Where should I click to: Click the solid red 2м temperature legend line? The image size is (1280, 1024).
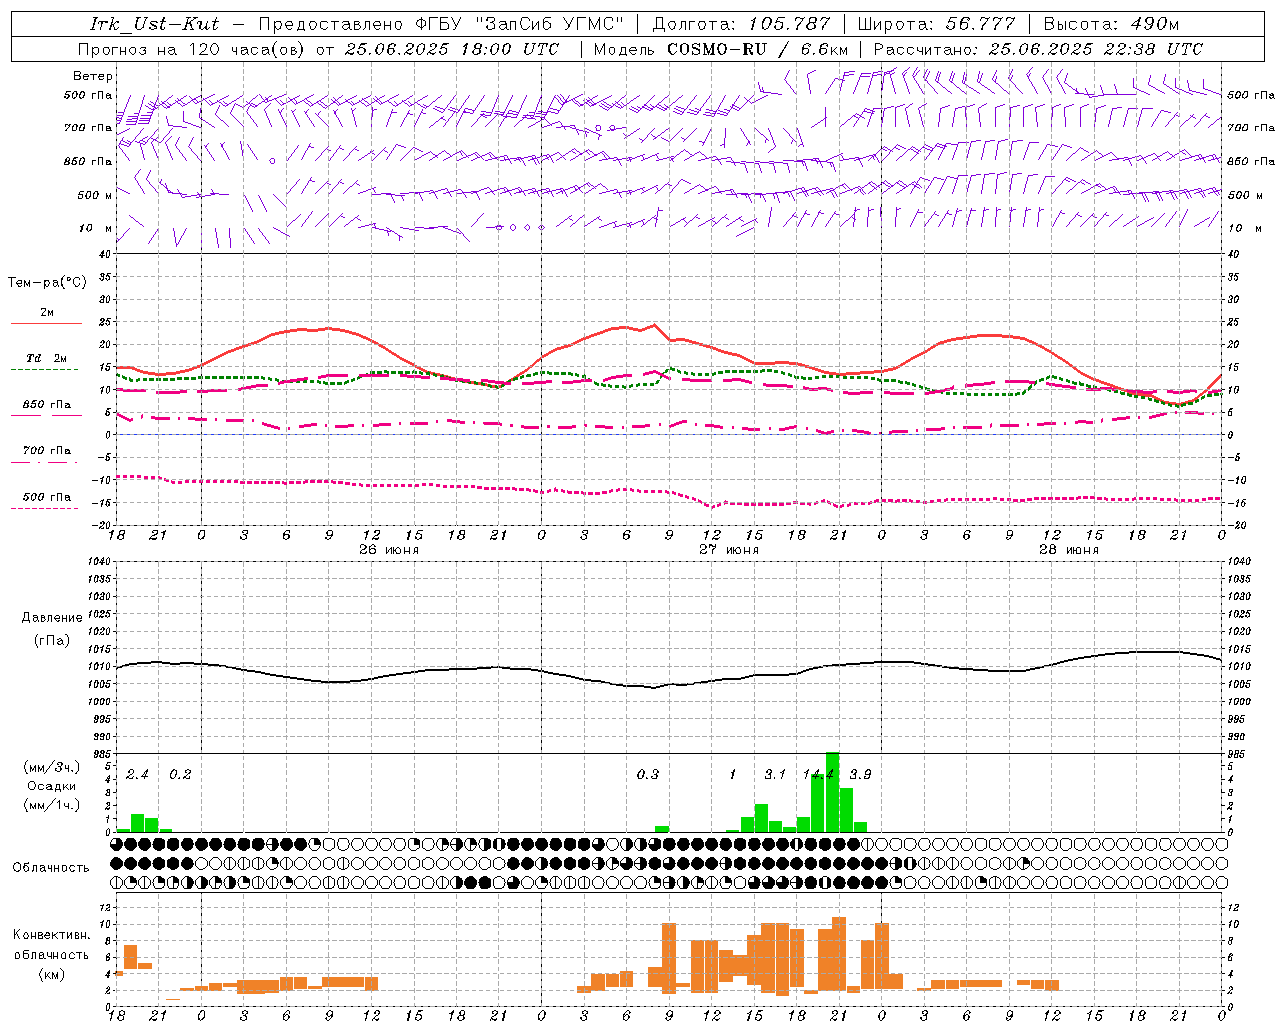(x=46, y=323)
